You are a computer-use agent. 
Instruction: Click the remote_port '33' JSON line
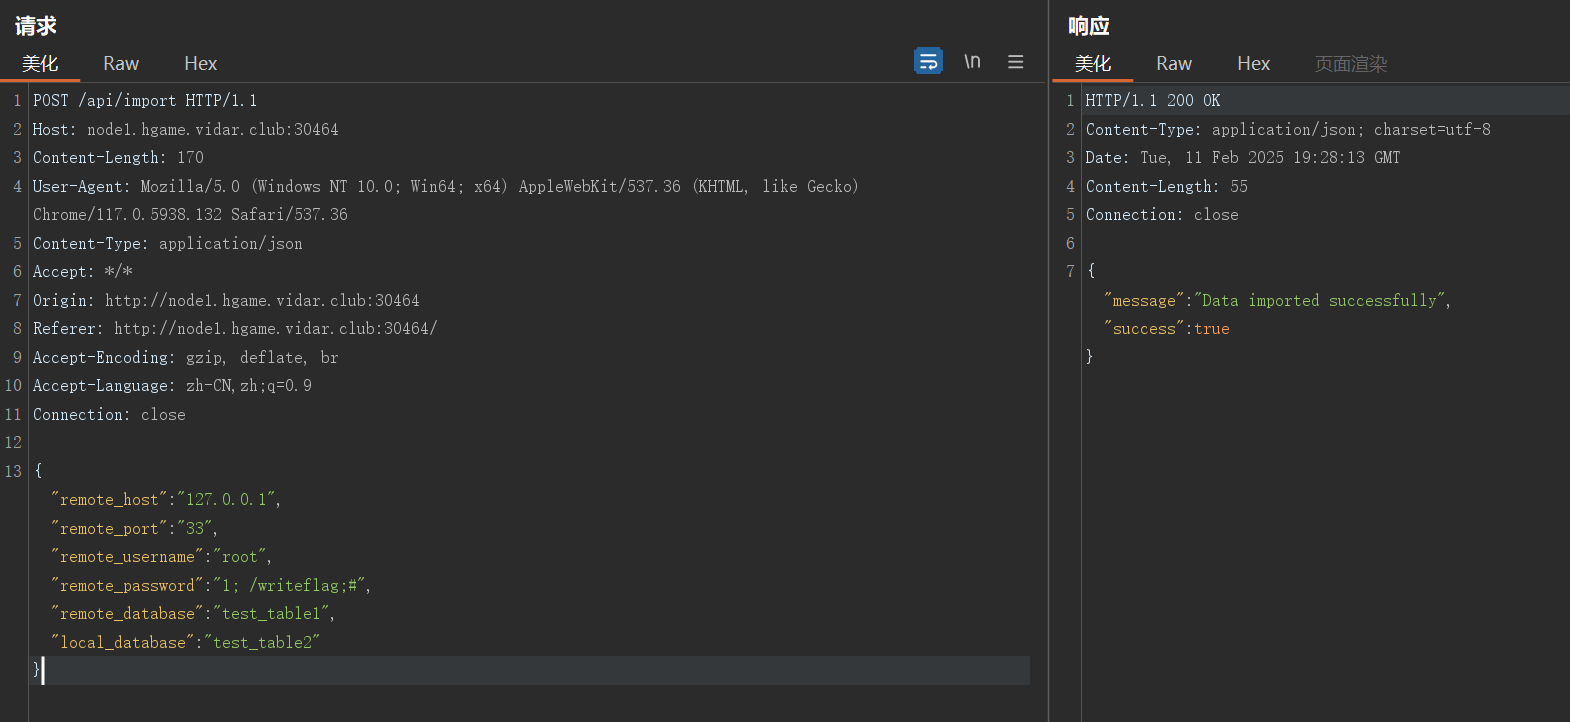(134, 528)
